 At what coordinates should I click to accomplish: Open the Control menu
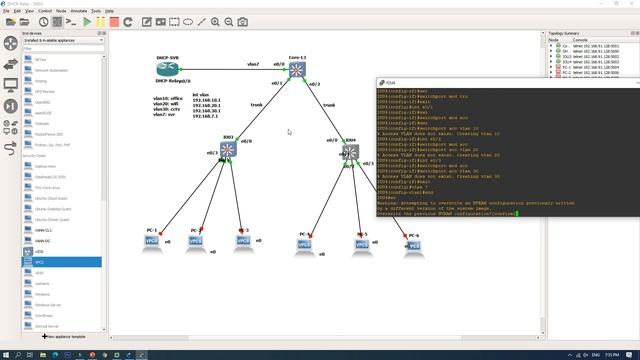(45, 11)
